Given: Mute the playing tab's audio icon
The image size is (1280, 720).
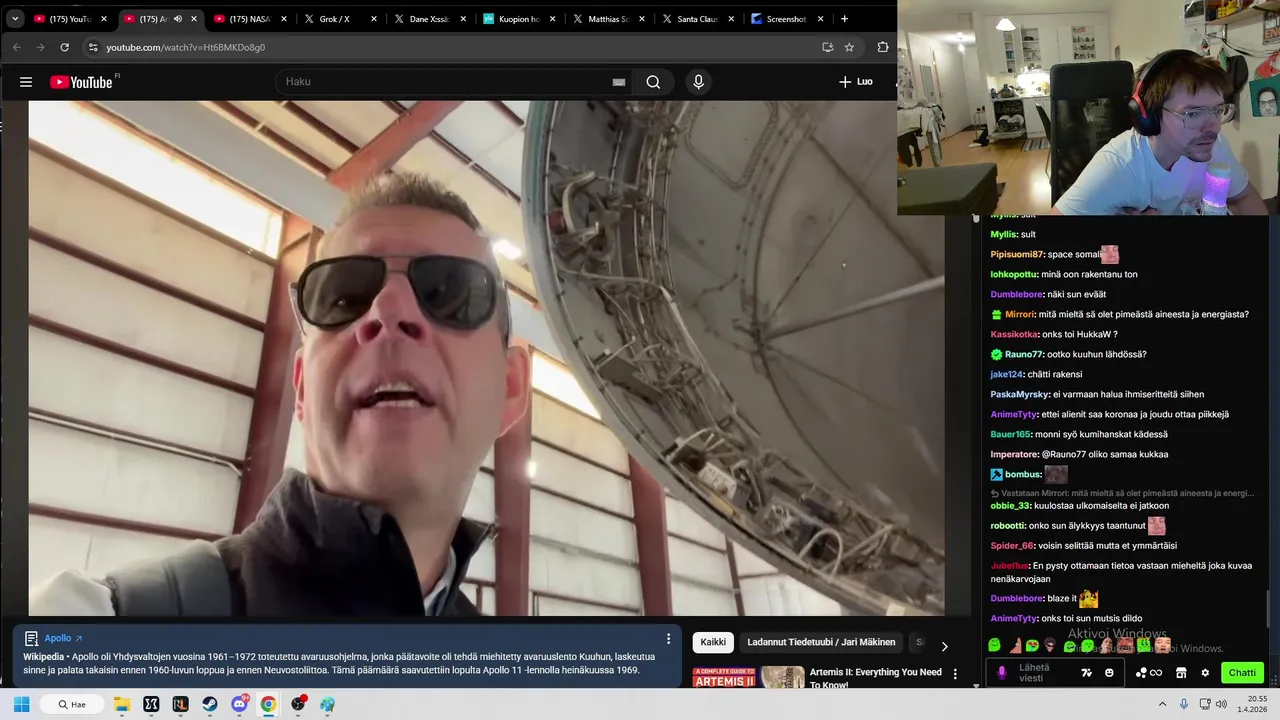Looking at the screenshot, I should (178, 19).
